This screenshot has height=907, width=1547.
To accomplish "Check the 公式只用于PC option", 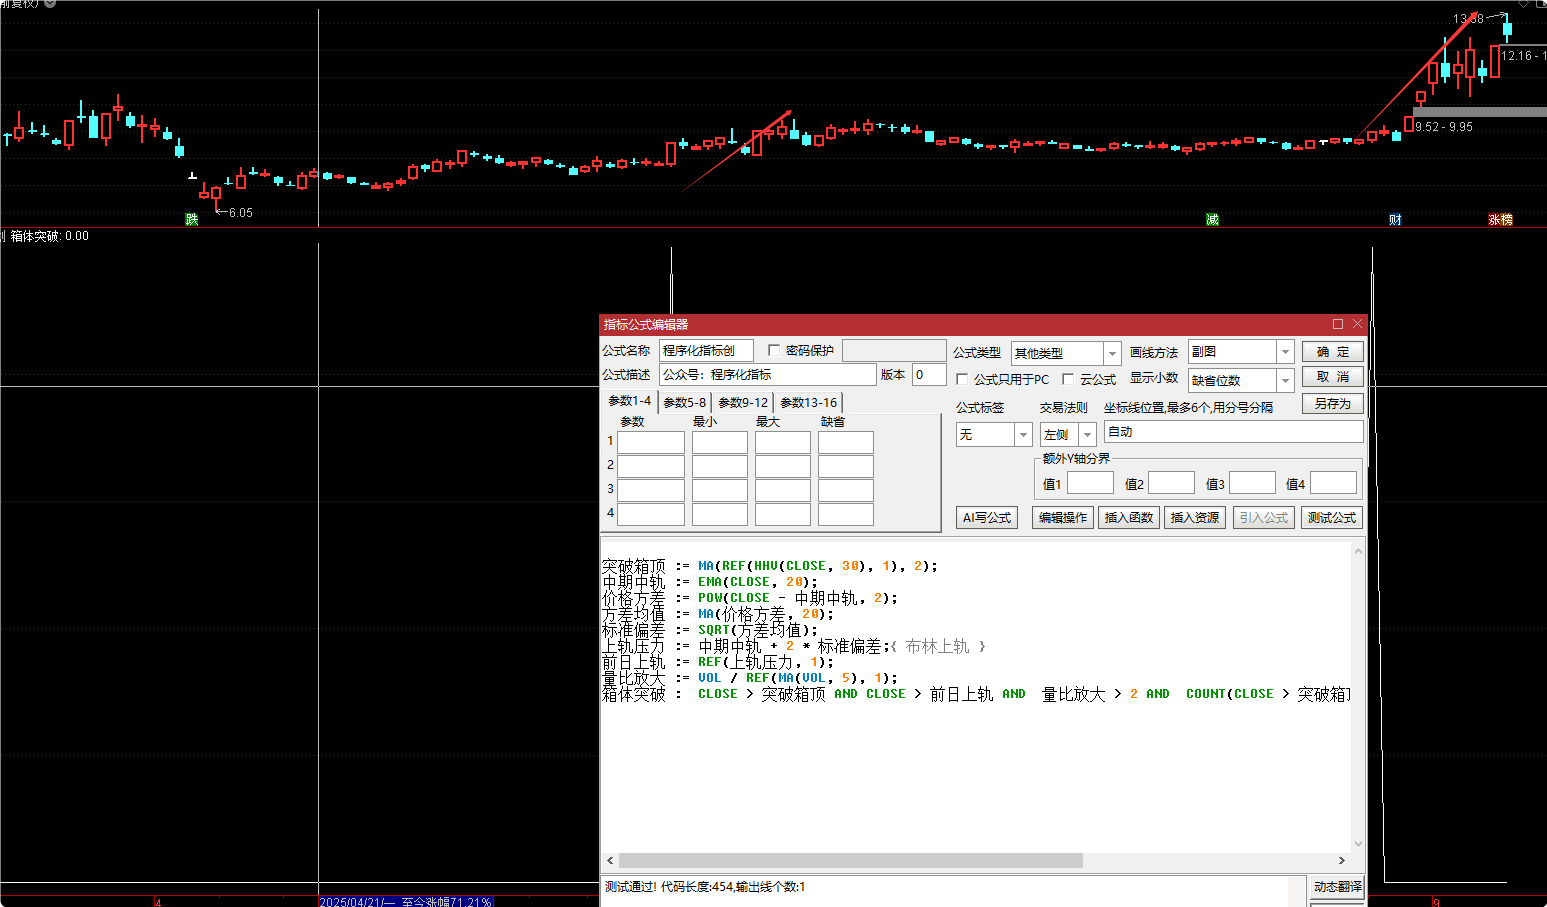I will tap(962, 379).
